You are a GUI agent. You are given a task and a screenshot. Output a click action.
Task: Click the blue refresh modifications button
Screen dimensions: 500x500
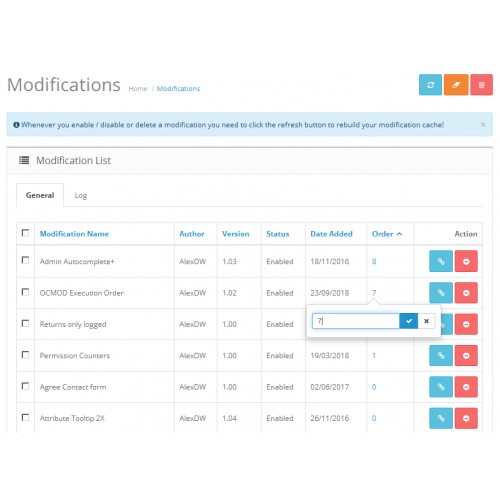(x=430, y=85)
